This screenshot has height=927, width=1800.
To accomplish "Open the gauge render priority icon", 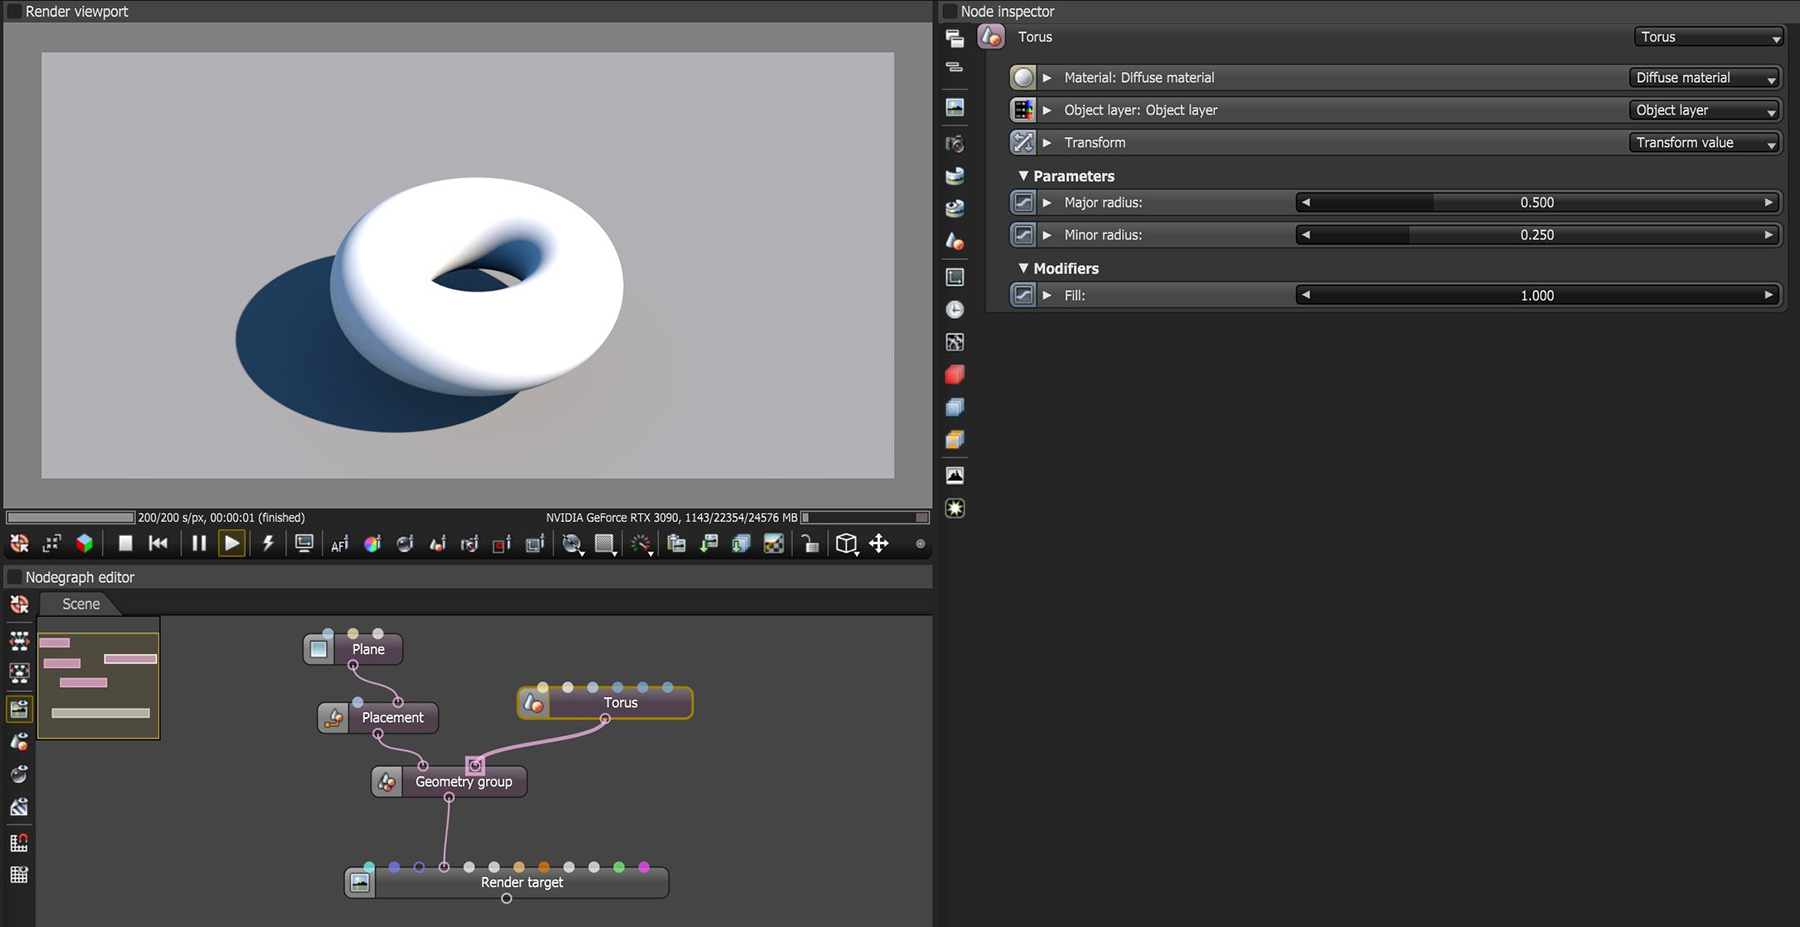I will click(641, 543).
